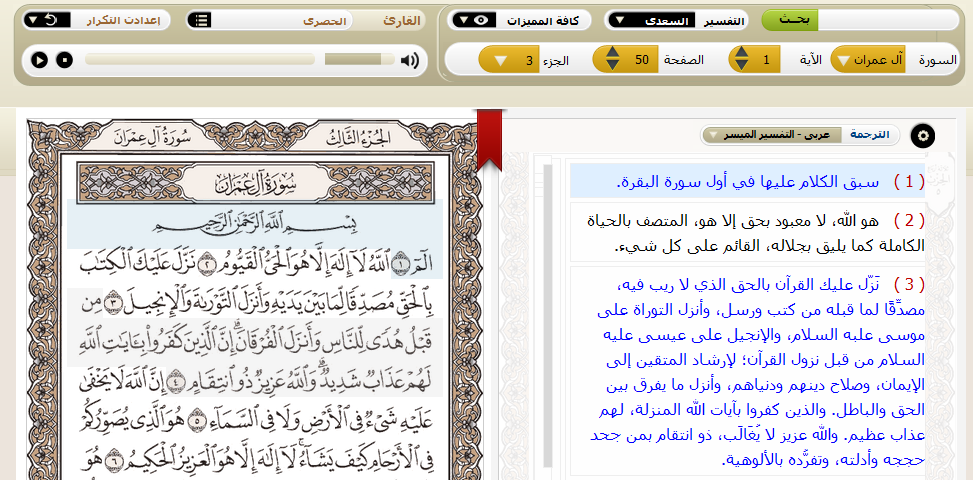Click the red bookmark ribbon

tap(490, 140)
